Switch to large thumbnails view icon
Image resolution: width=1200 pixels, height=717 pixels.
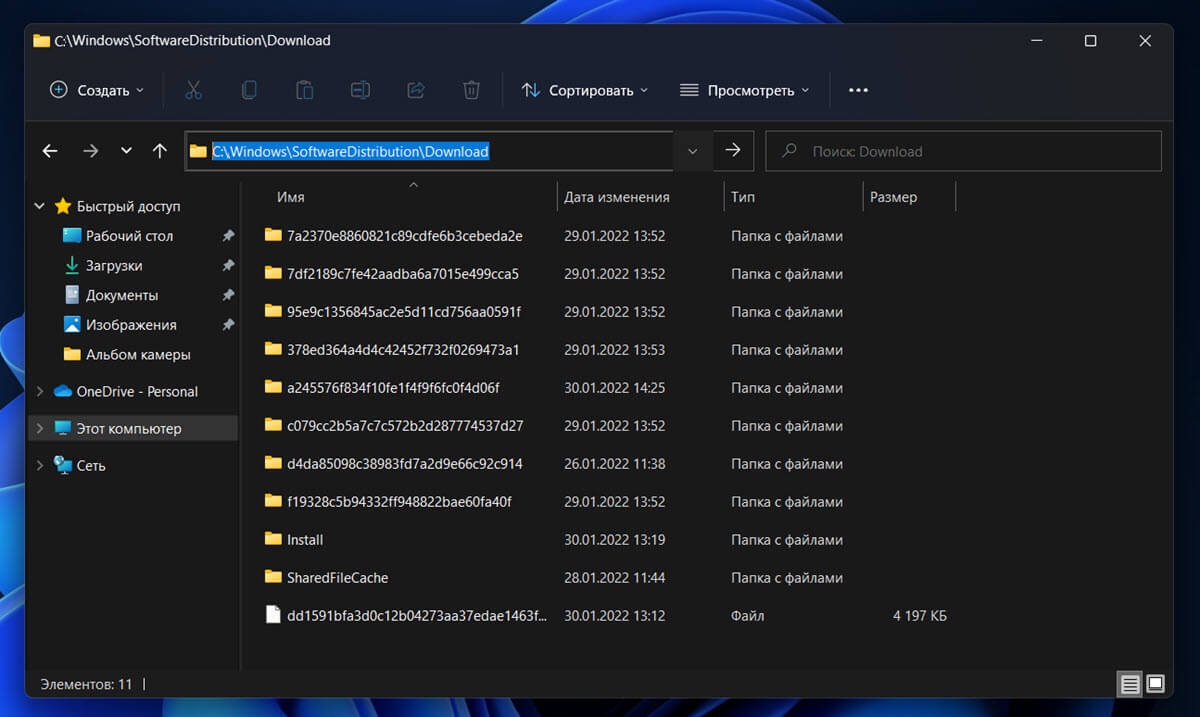click(1155, 685)
